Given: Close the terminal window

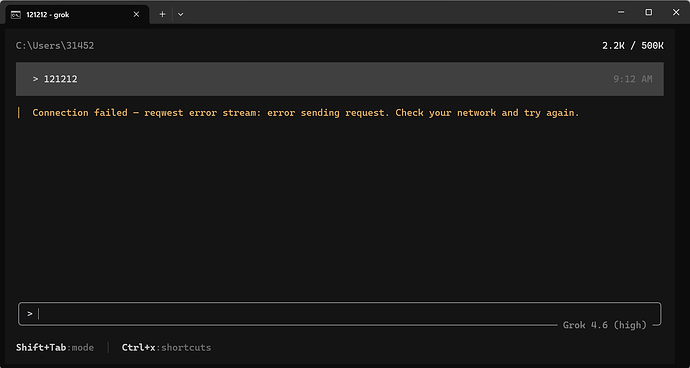Looking at the screenshot, I should (x=676, y=12).
